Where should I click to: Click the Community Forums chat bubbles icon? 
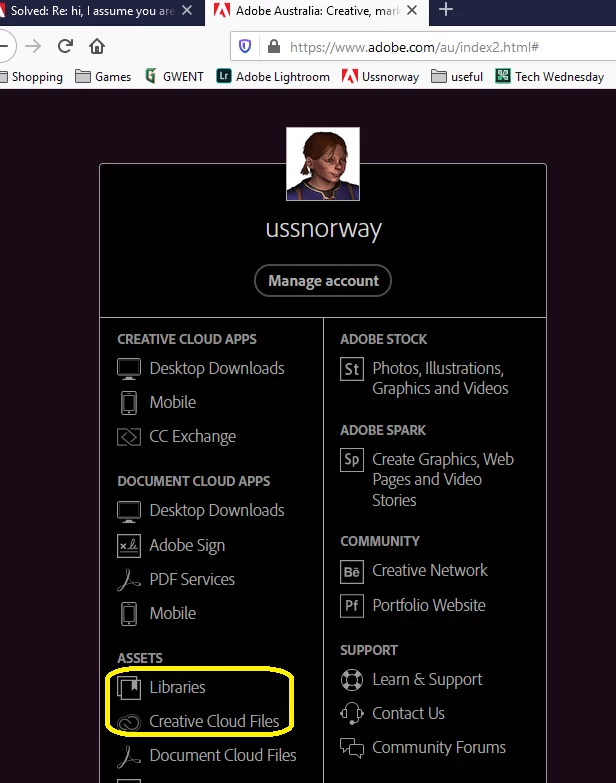click(352, 748)
